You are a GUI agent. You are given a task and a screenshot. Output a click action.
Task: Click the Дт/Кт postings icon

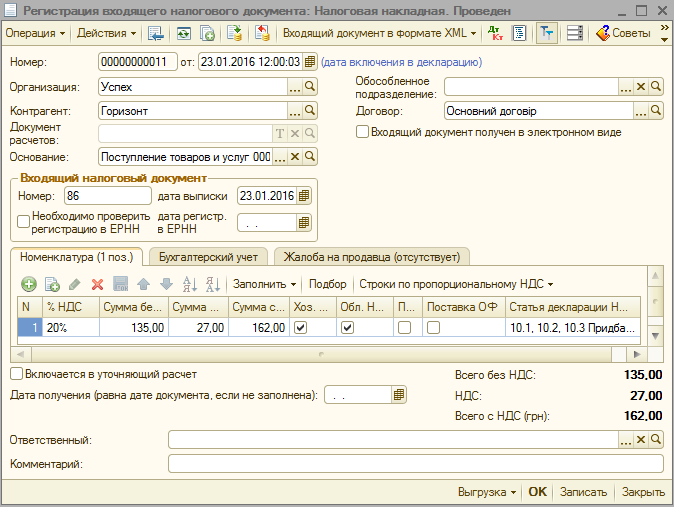click(x=495, y=33)
